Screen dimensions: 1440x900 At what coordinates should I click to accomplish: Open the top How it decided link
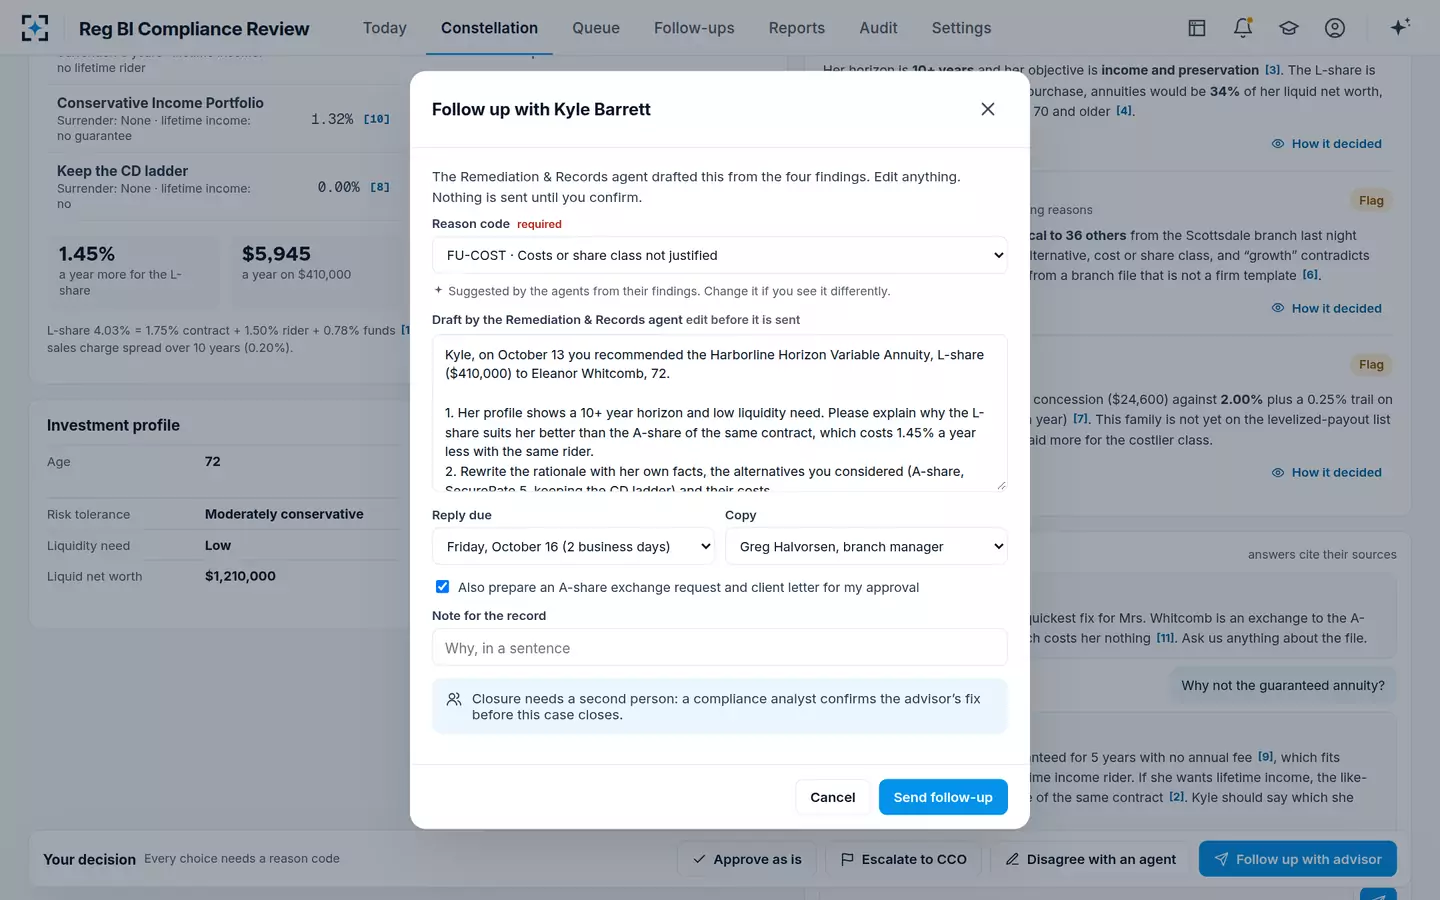(x=1327, y=144)
